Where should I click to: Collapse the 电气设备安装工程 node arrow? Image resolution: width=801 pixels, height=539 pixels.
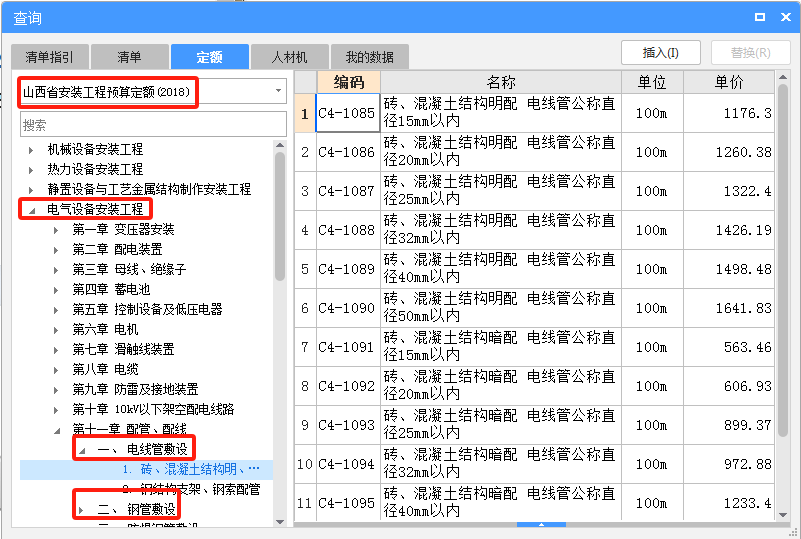click(x=32, y=210)
